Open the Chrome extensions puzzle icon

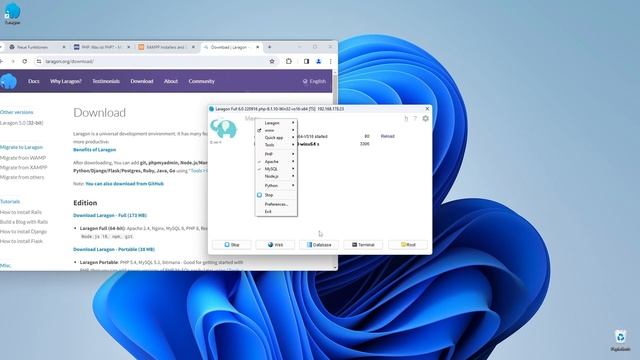tap(289, 61)
